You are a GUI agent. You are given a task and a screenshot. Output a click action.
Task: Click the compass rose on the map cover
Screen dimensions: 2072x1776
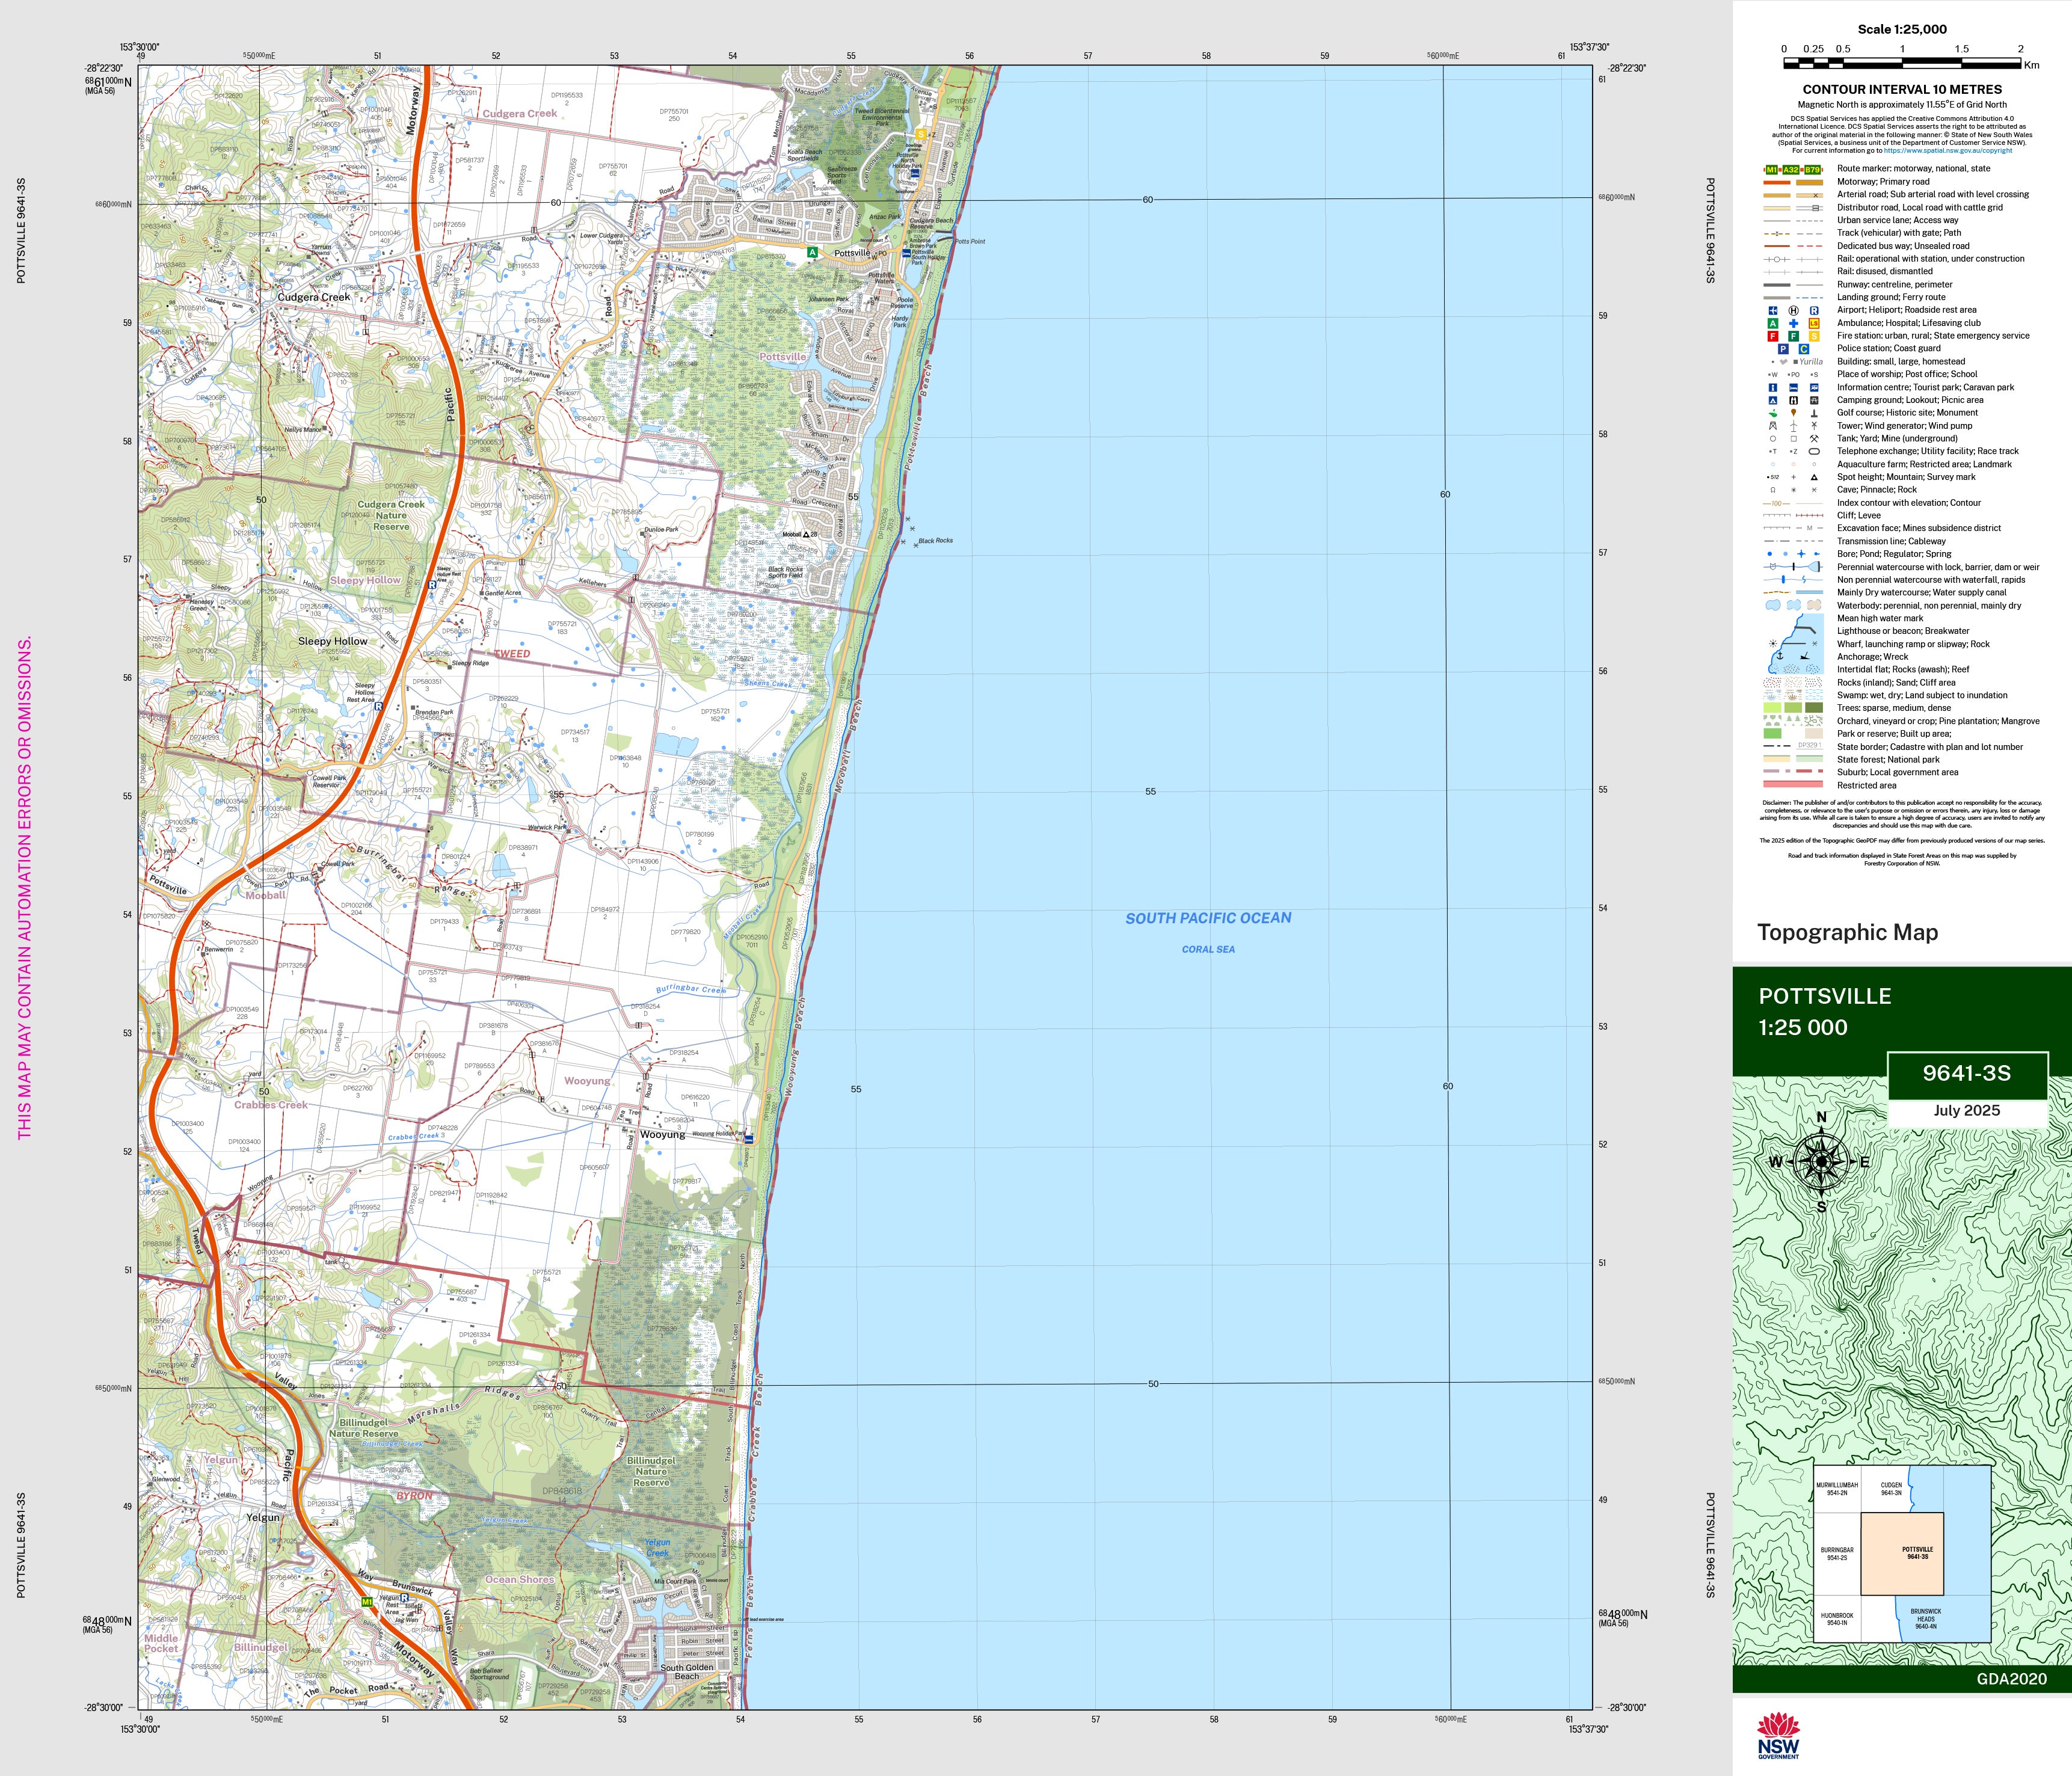point(1821,1161)
